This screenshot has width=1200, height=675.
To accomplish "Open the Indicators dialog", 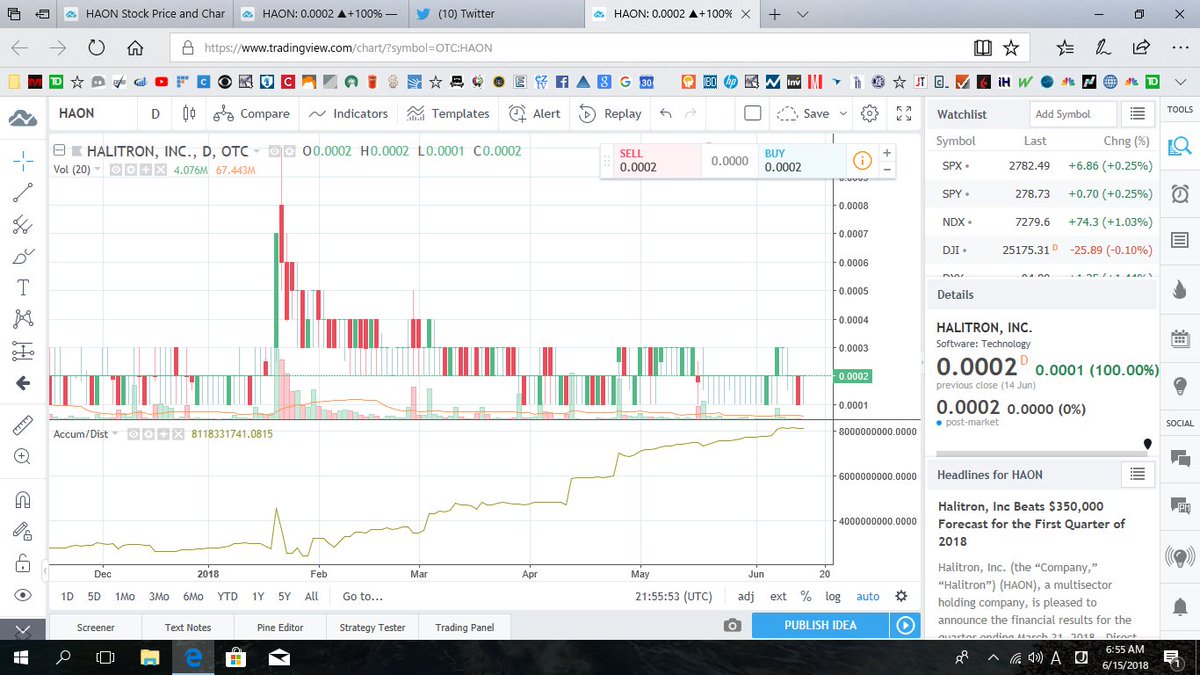I will (x=348, y=114).
